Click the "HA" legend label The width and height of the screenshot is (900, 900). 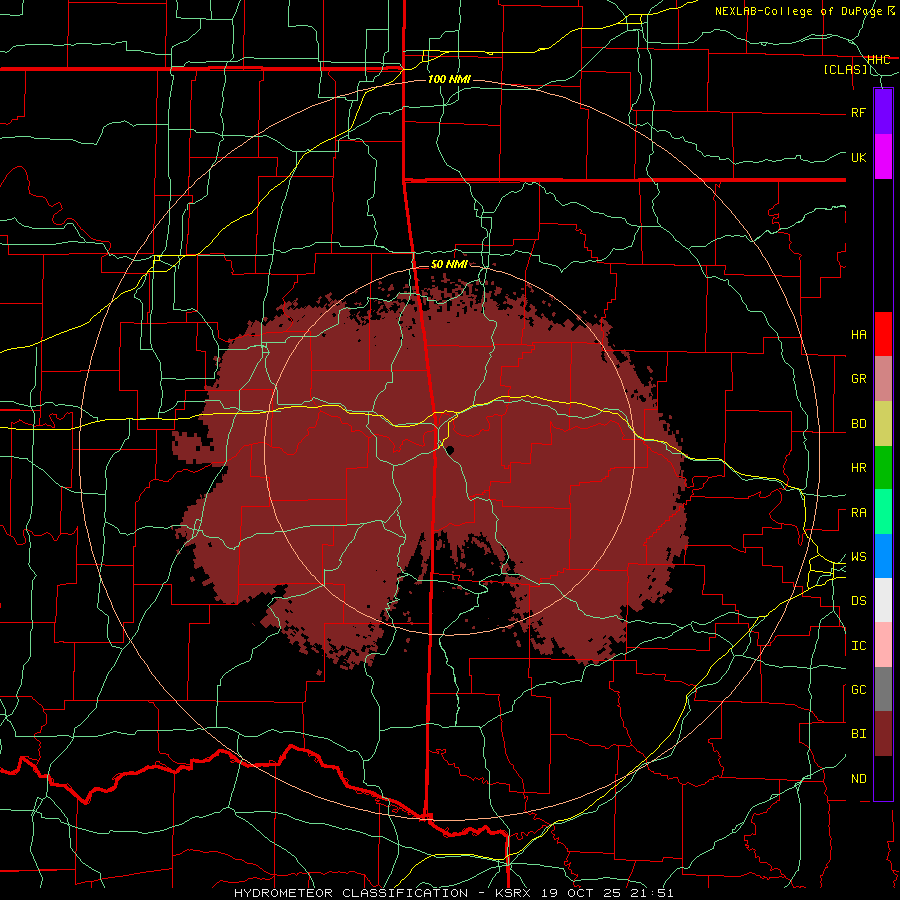858,335
